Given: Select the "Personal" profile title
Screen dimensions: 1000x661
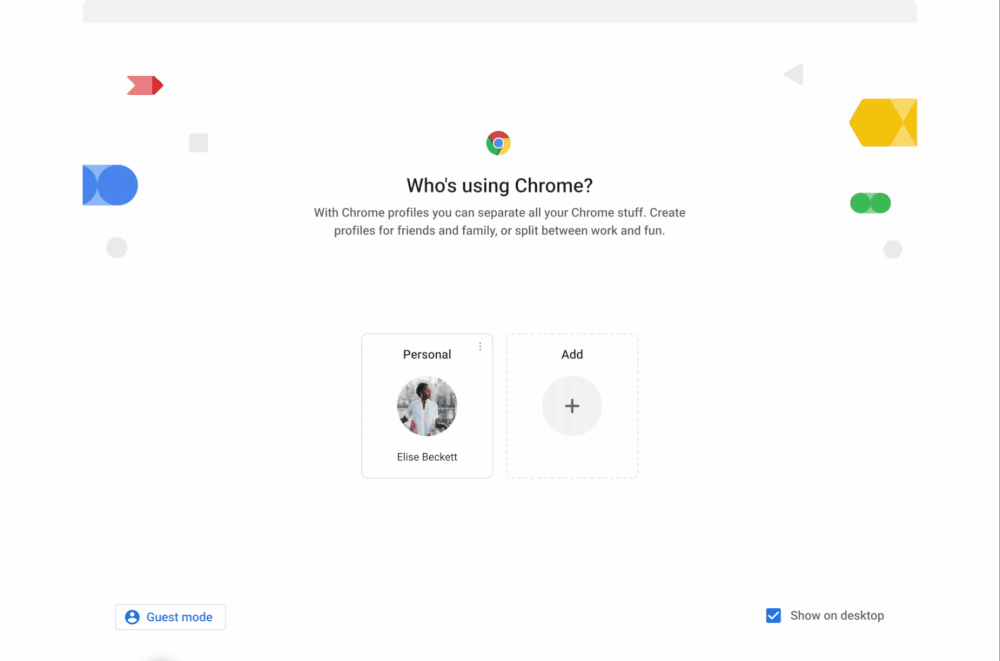Looking at the screenshot, I should pyautogui.click(x=427, y=354).
